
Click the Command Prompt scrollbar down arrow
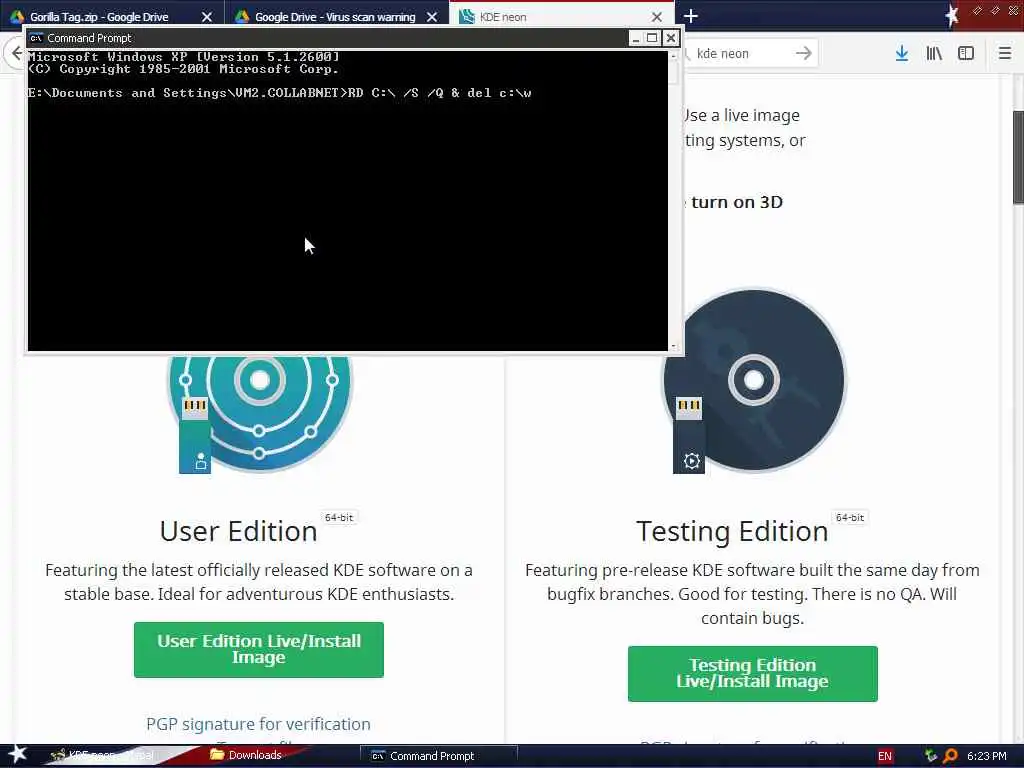(673, 346)
